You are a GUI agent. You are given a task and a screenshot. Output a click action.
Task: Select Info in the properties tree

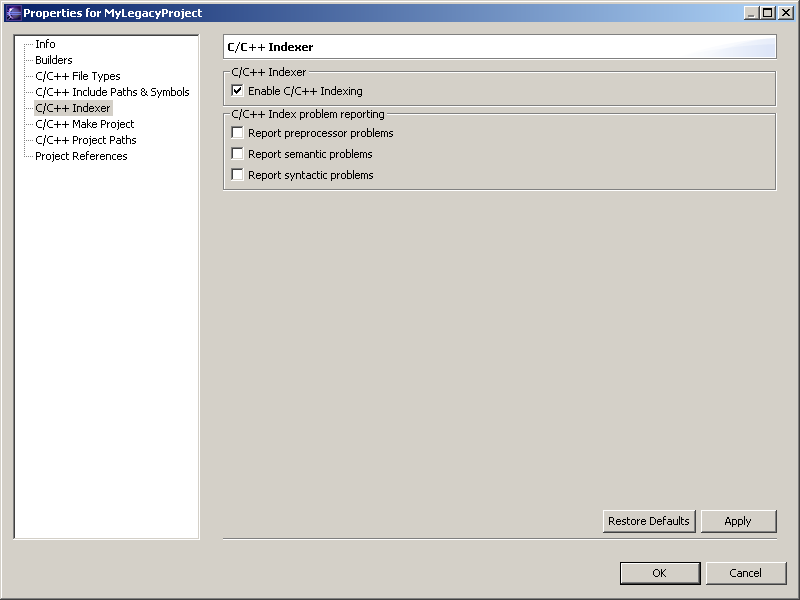point(45,44)
